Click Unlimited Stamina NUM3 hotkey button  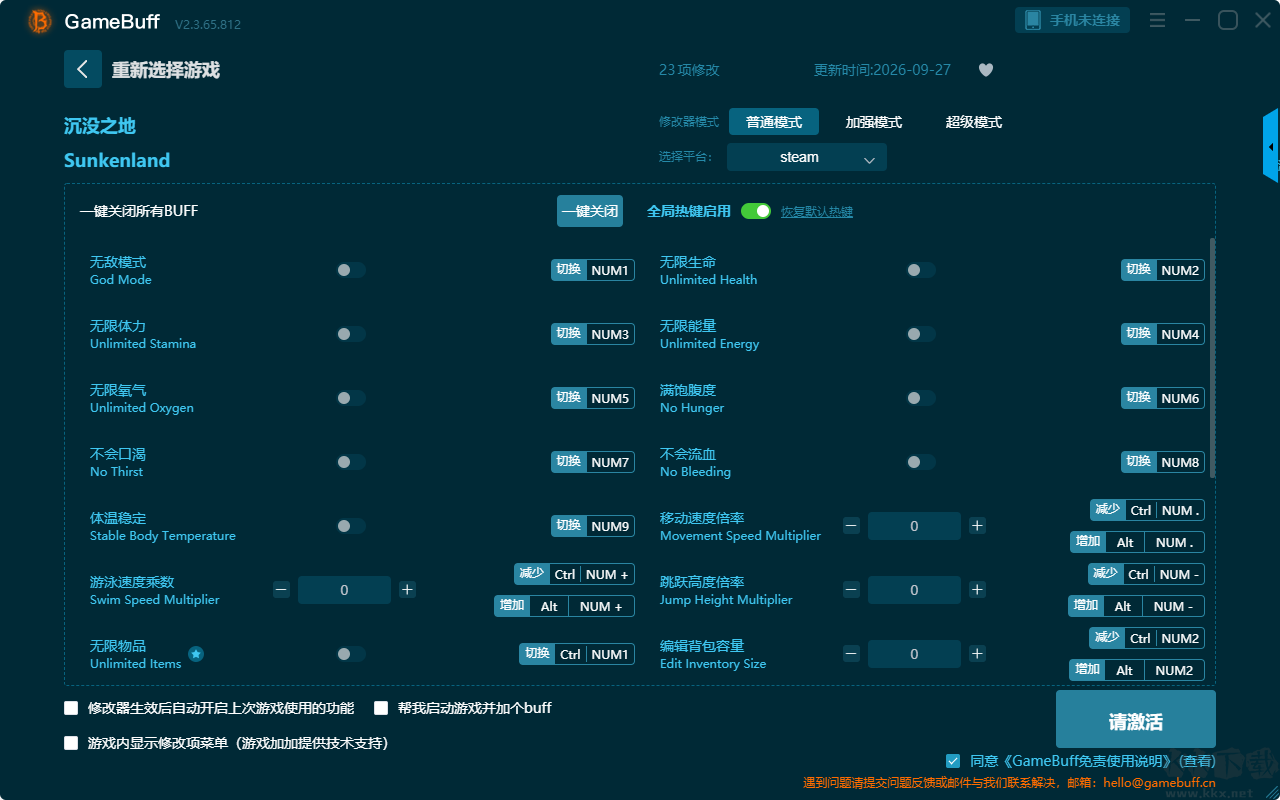click(593, 334)
